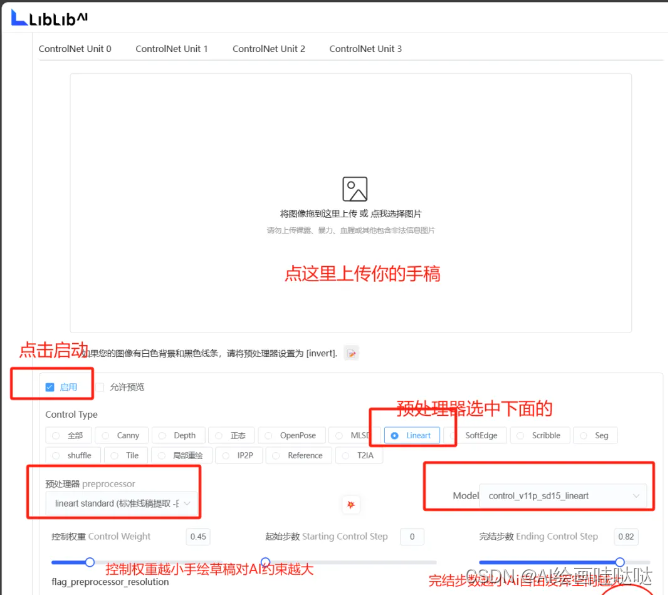Select the 全部 control type
The image size is (668, 595).
[69, 435]
